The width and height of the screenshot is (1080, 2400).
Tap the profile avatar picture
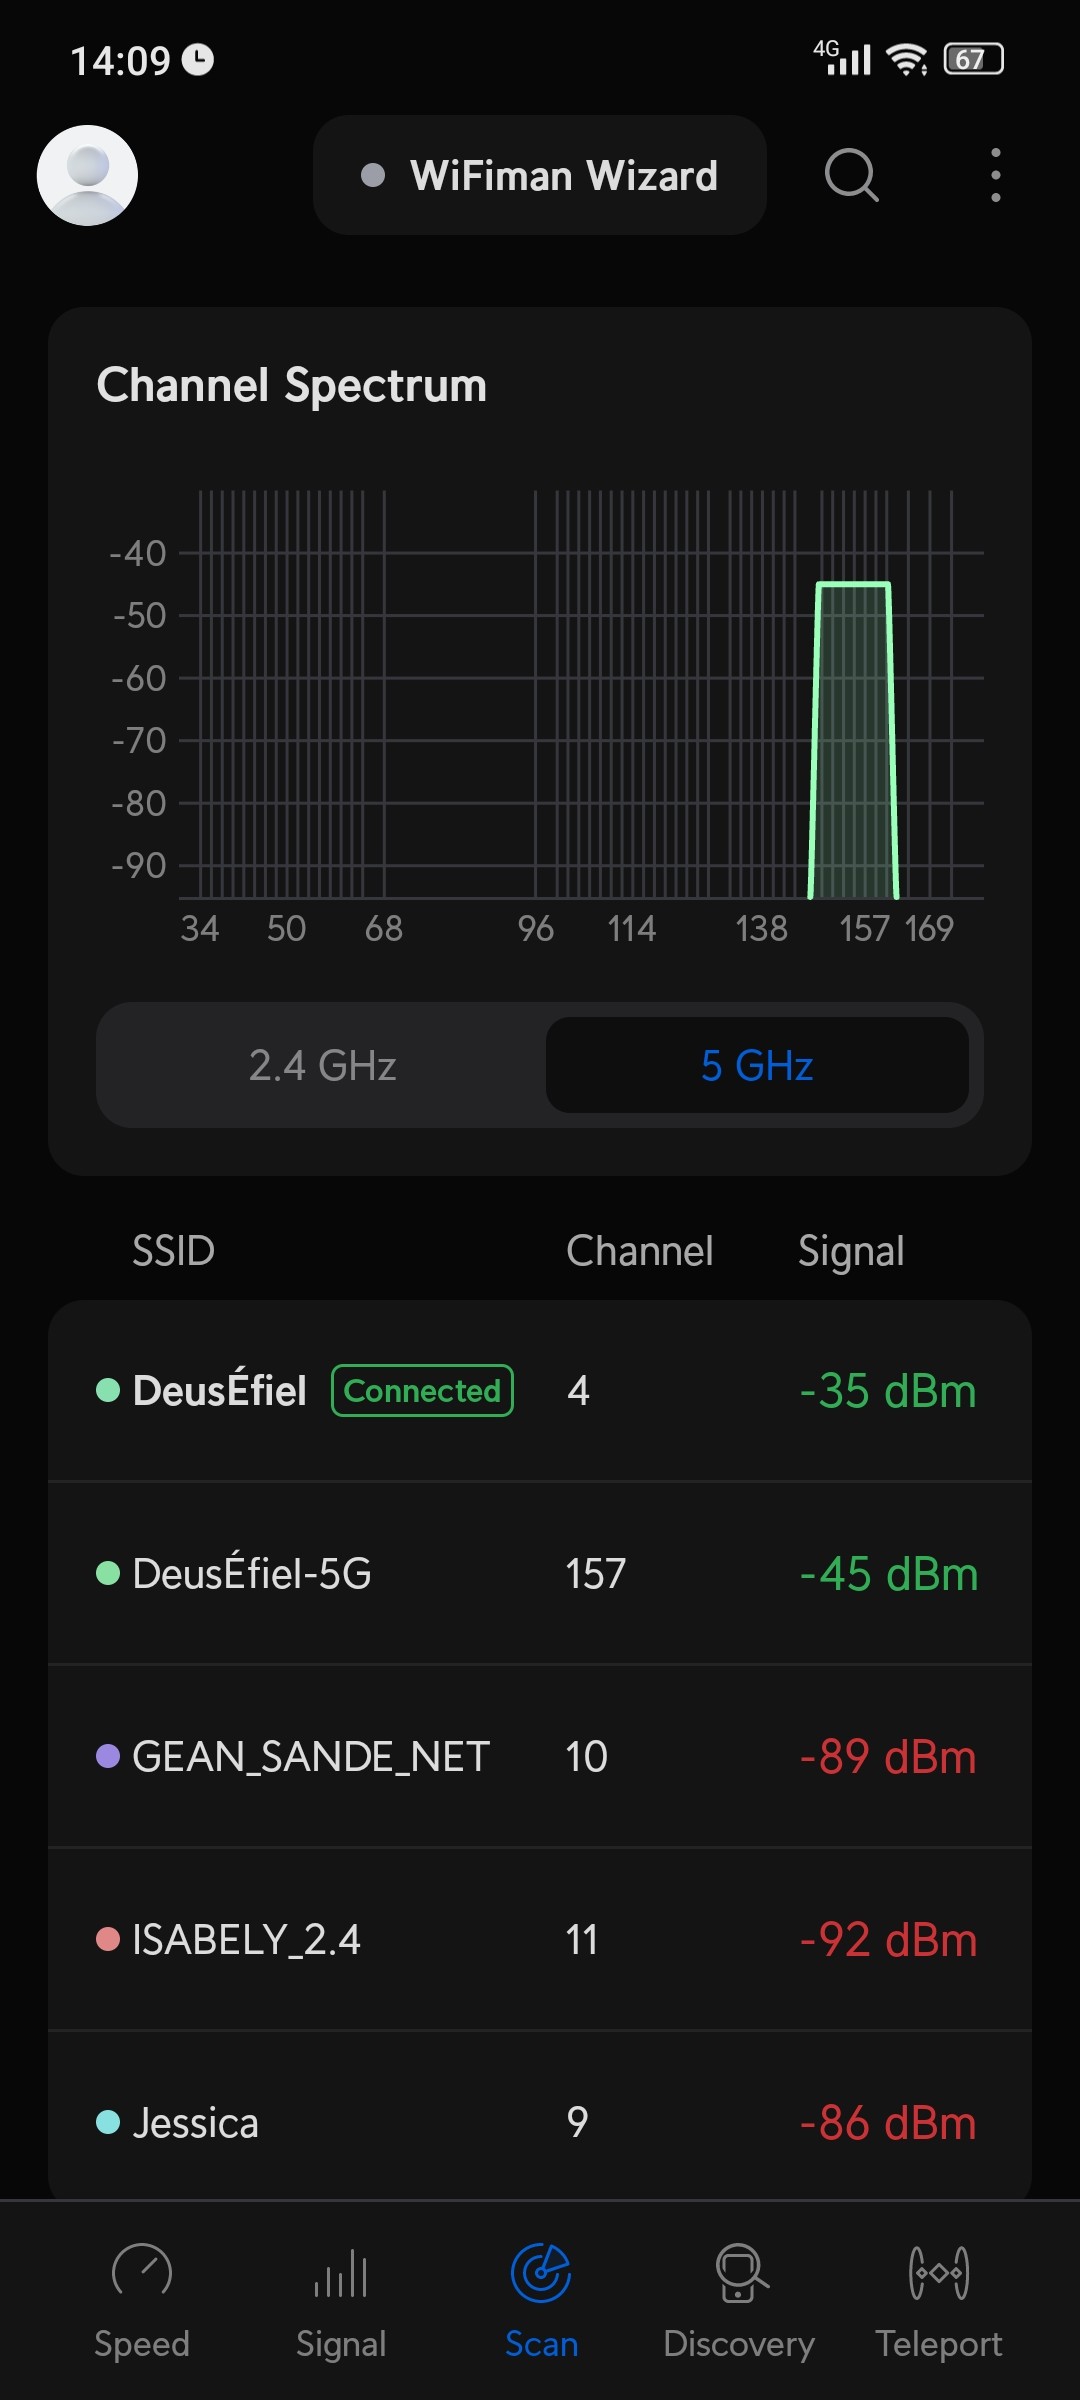[x=88, y=176]
